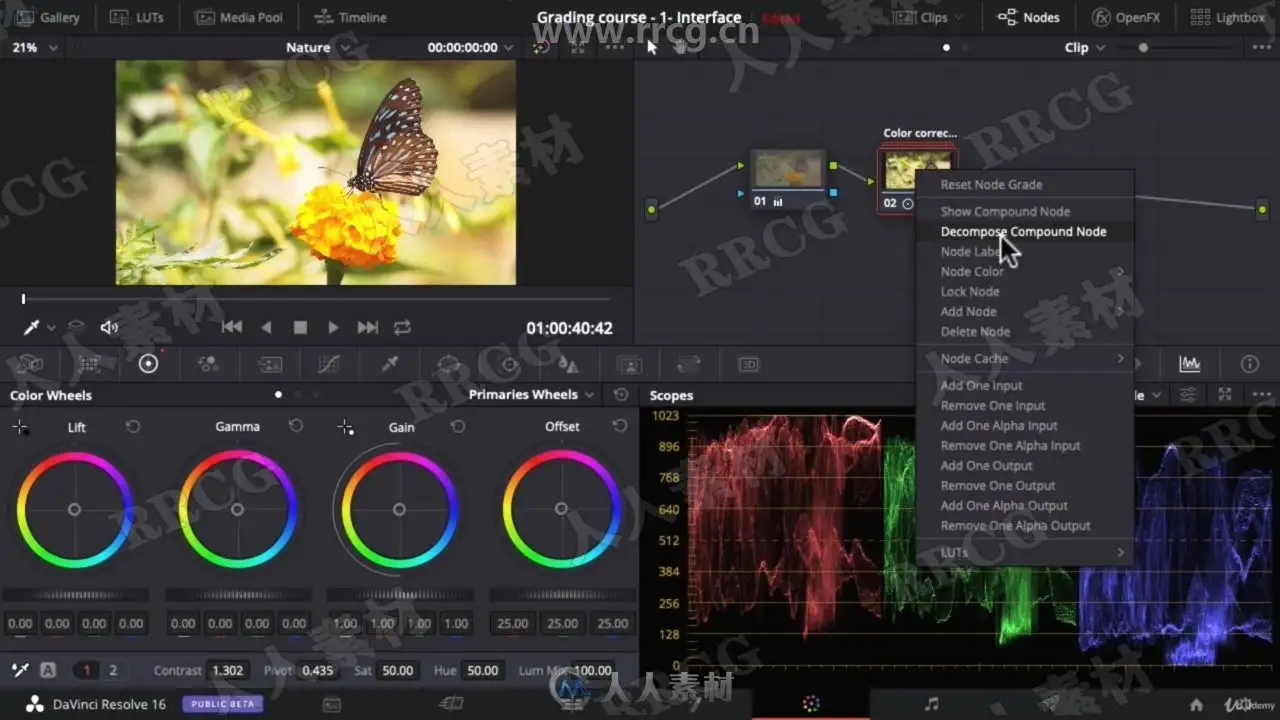Open the Curves palette icon

click(x=329, y=364)
